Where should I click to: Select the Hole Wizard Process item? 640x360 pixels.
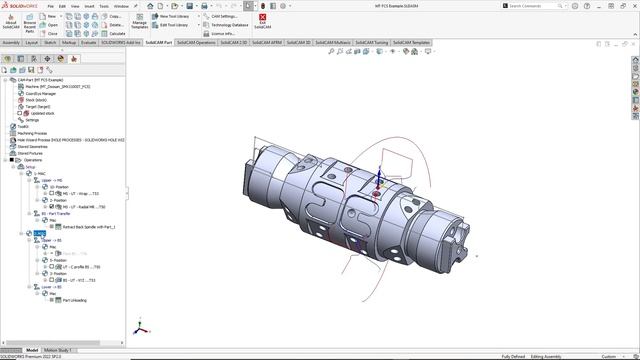point(70,140)
